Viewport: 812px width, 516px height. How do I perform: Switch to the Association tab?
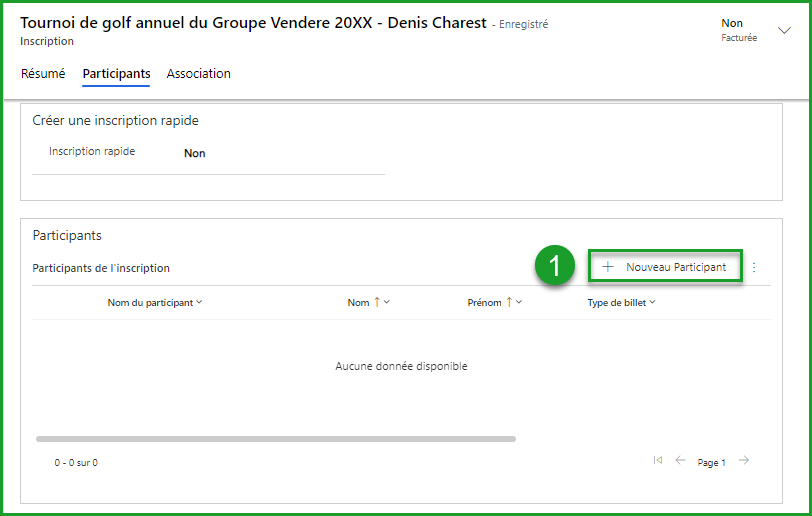click(x=198, y=74)
